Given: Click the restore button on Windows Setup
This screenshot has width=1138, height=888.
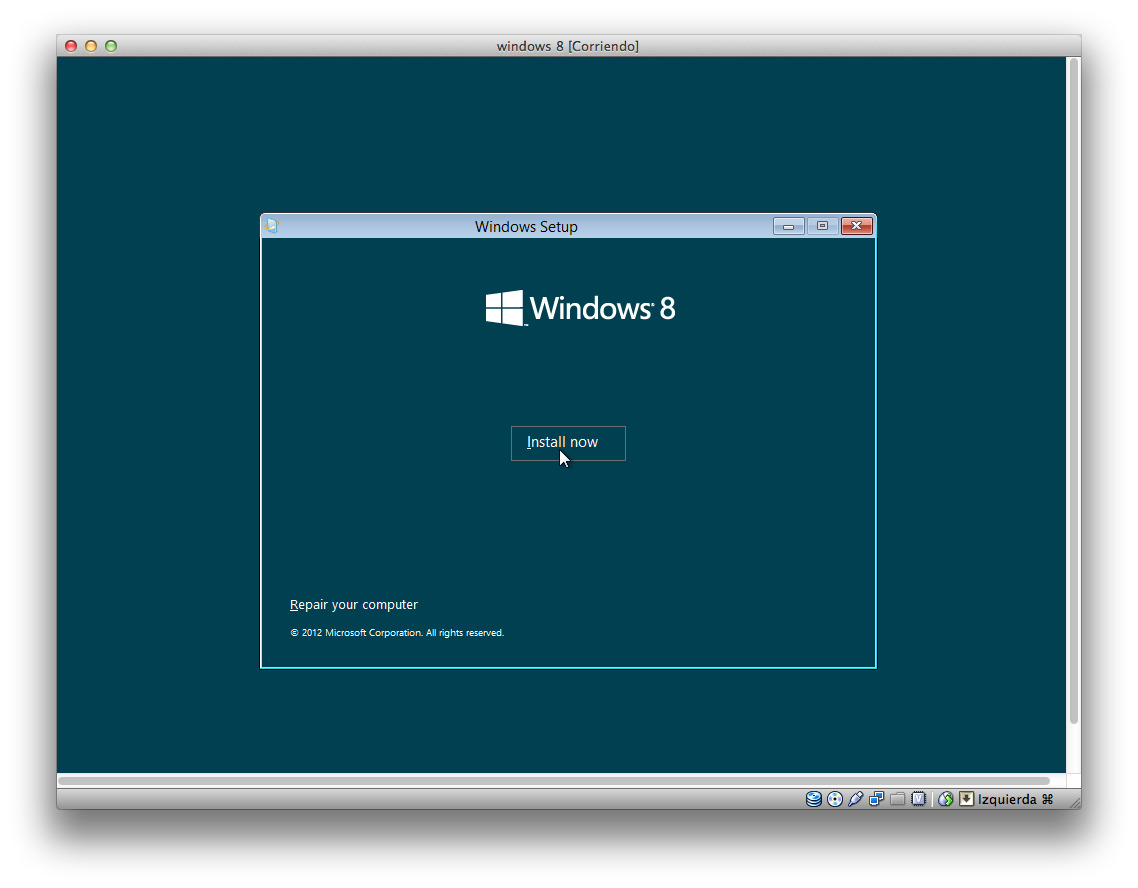Looking at the screenshot, I should pyautogui.click(x=822, y=226).
